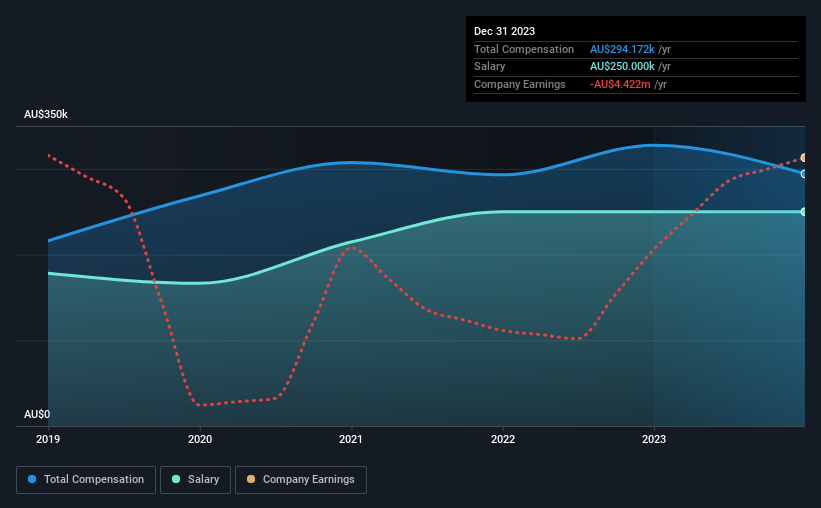Click the AU$294.172k total compensation value
This screenshot has width=821, height=508.
(622, 49)
